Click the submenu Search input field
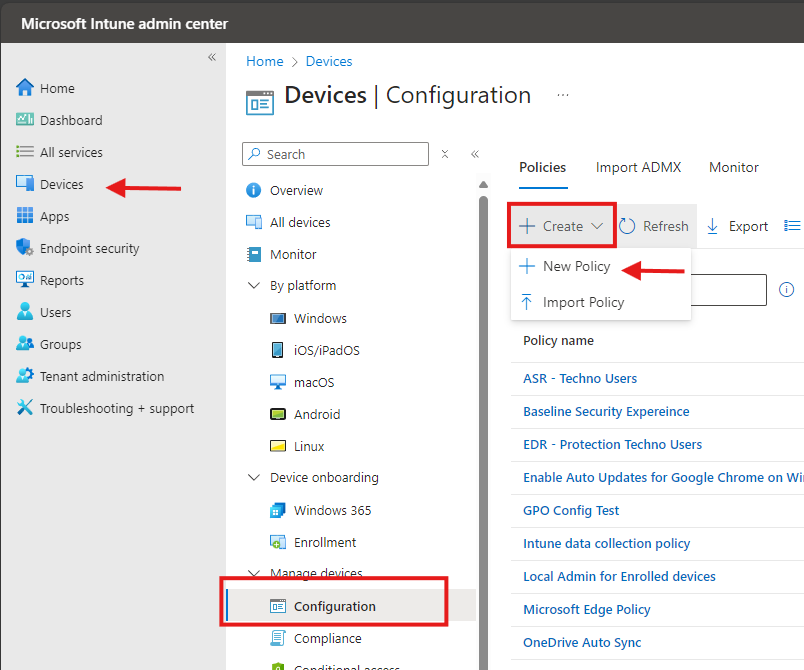804x670 pixels. 335,154
